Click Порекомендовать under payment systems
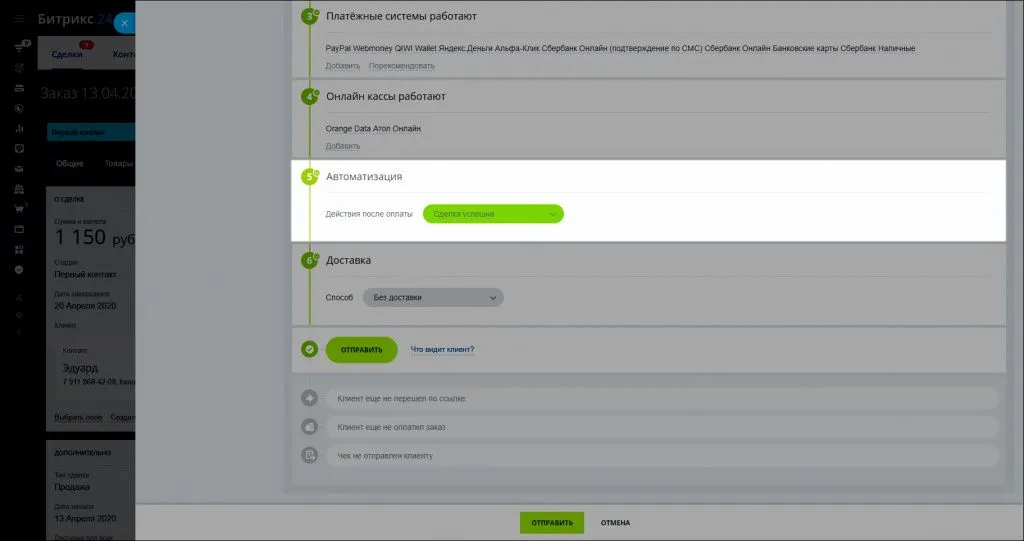 [x=402, y=66]
